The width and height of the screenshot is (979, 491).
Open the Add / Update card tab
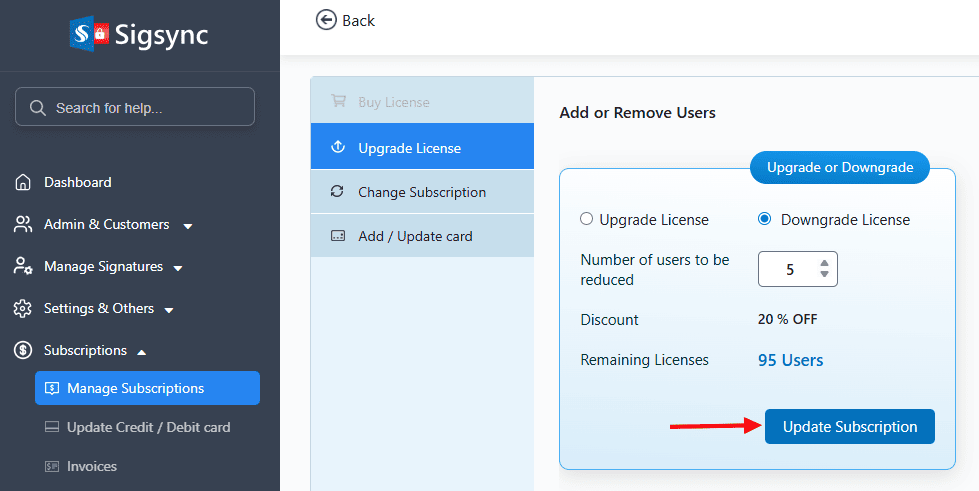[x=415, y=236]
